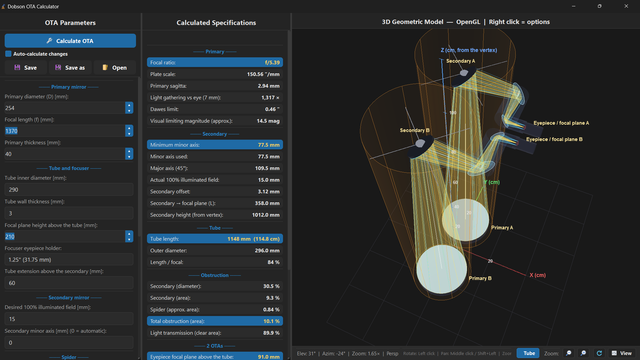Image resolution: width=640 pixels, height=360 pixels.
Task: Select Secondary (area) obstruction row
Action: [215, 298]
